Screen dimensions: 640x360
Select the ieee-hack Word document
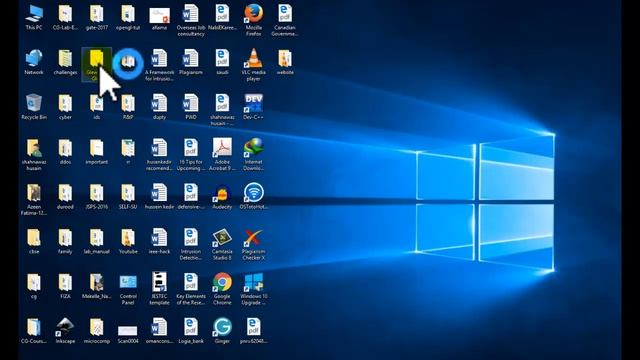click(x=160, y=242)
